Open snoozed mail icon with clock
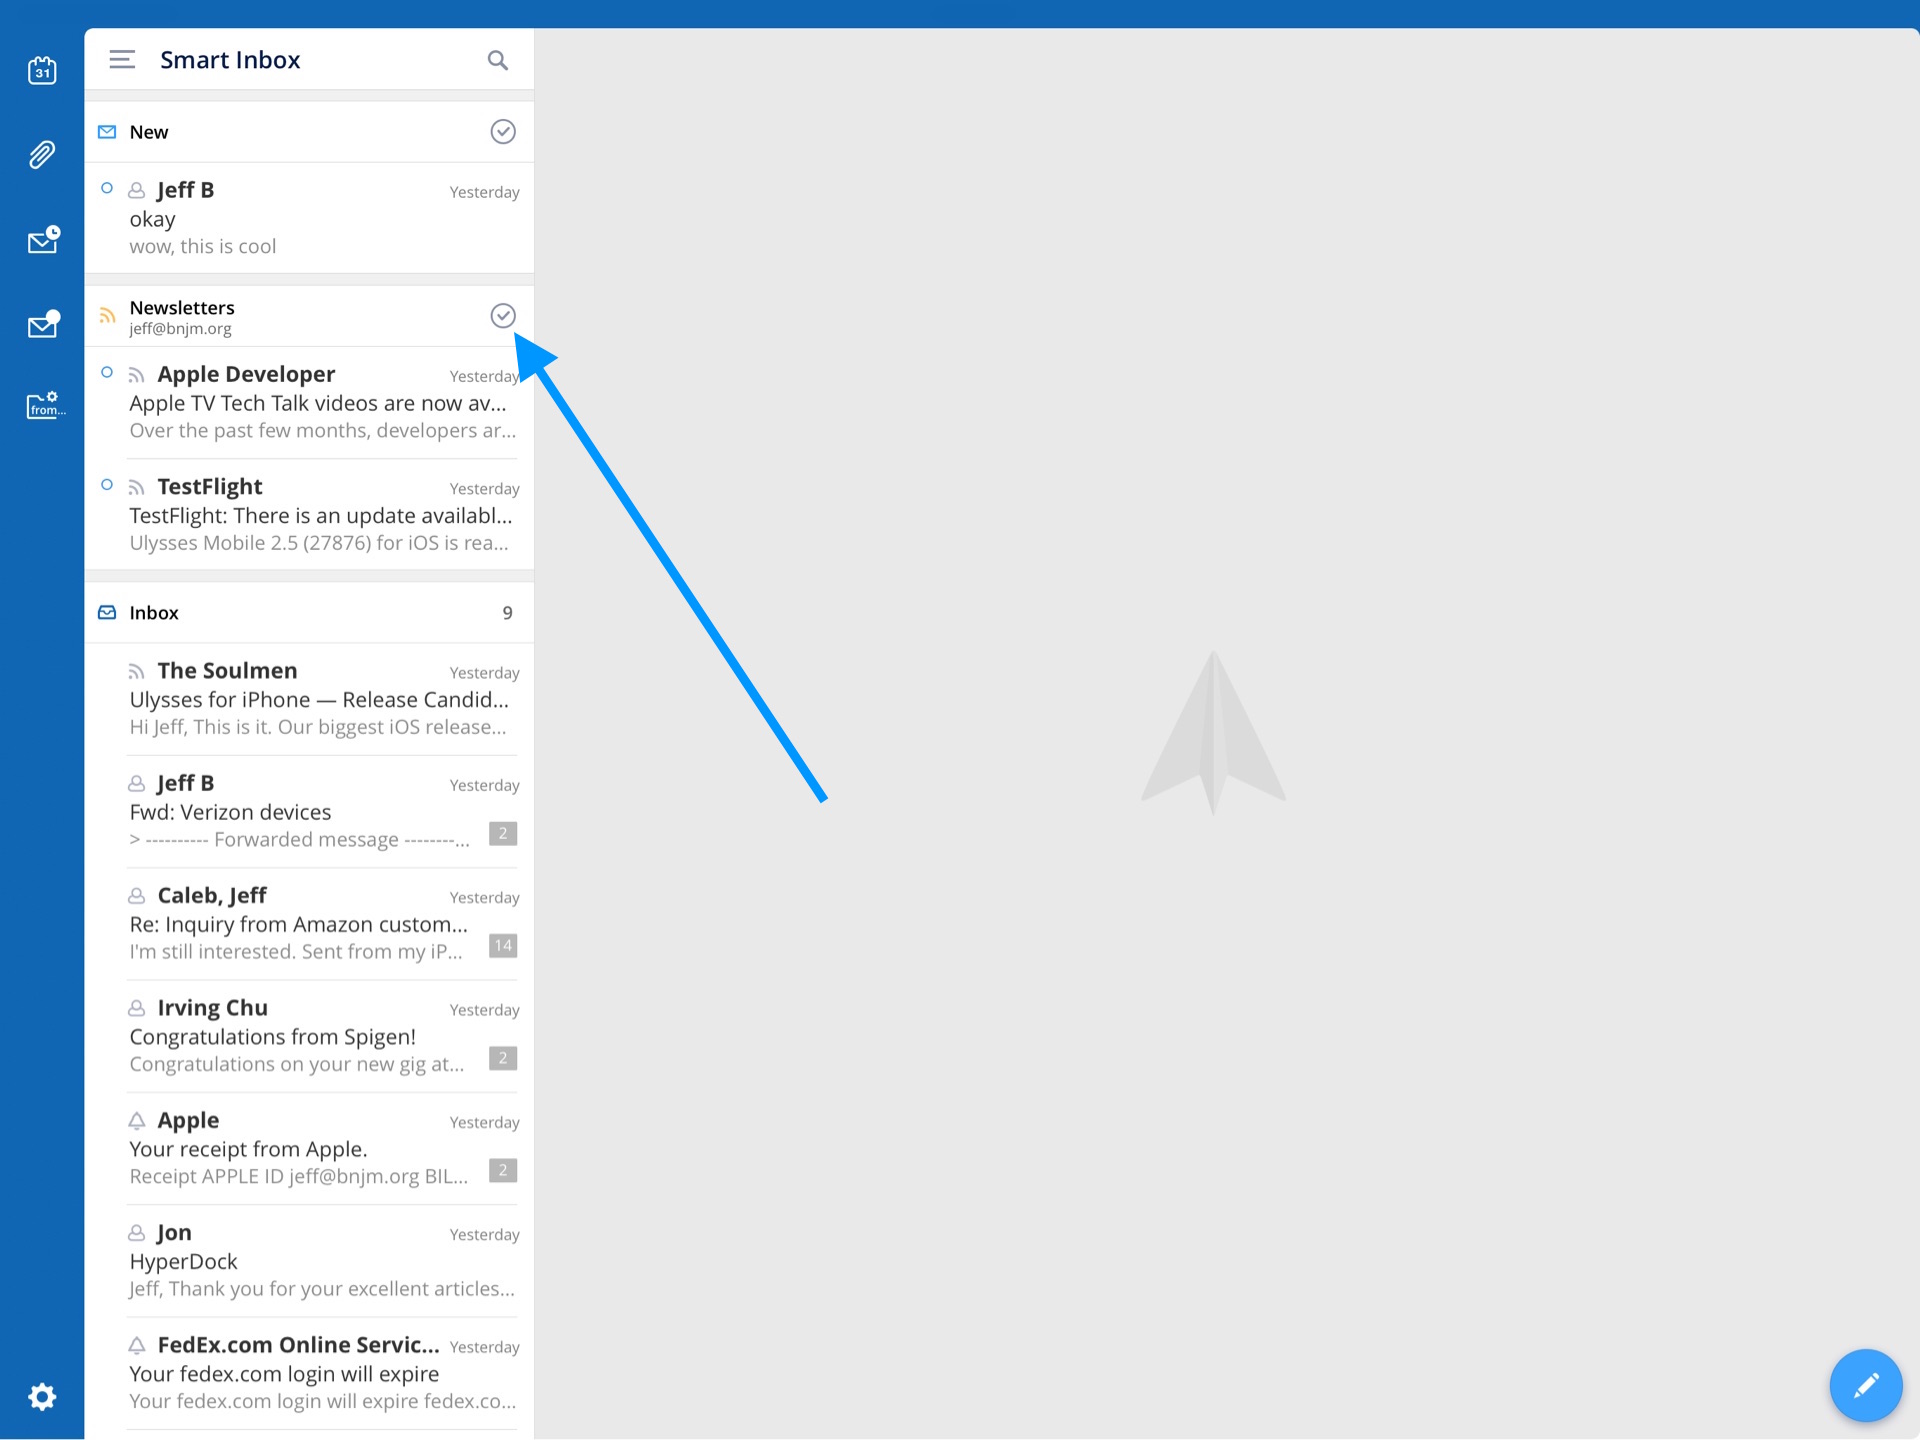The height and width of the screenshot is (1440, 1920). pyautogui.click(x=43, y=240)
